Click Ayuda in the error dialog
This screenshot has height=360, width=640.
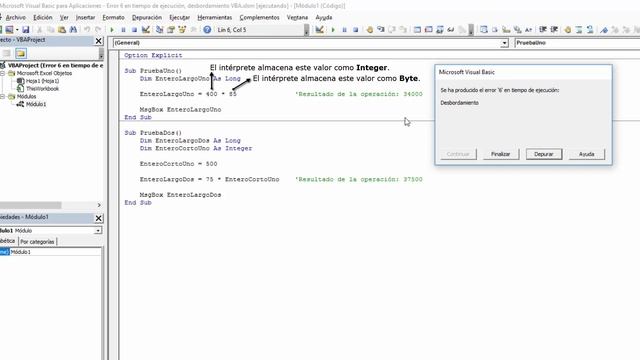587,154
